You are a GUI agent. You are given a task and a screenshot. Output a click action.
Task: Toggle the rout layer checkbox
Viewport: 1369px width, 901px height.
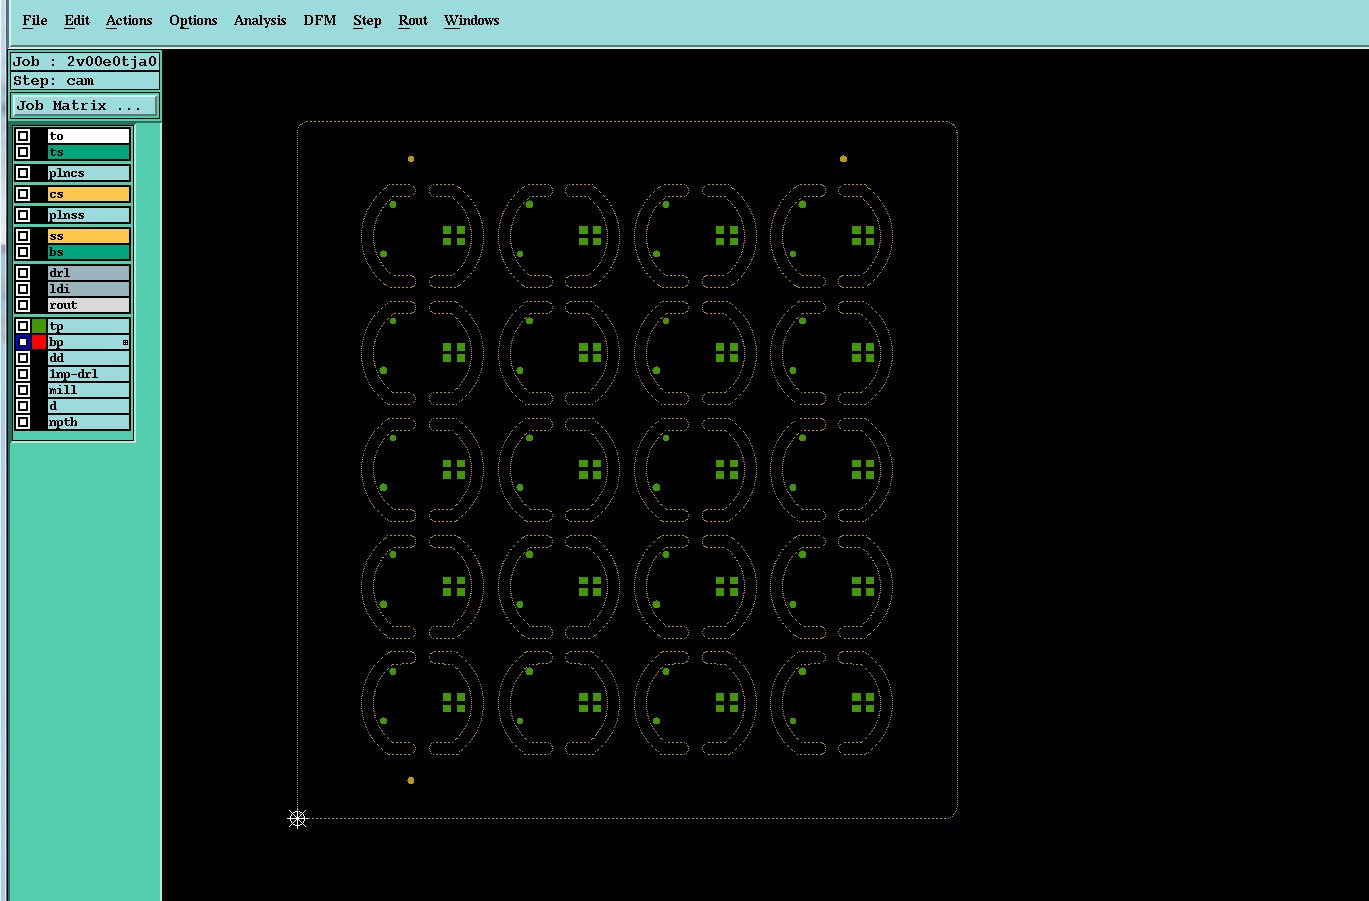[x=23, y=305]
